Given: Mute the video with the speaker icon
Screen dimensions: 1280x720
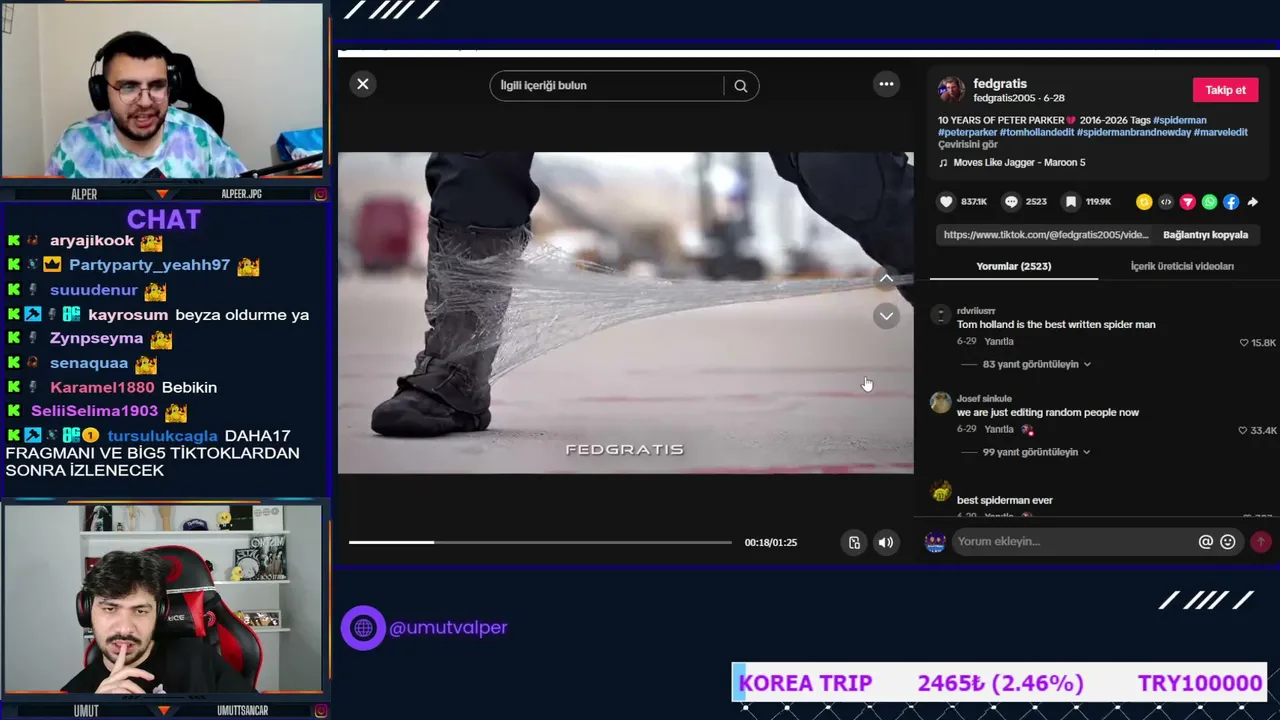Looking at the screenshot, I should pyautogui.click(x=886, y=543).
